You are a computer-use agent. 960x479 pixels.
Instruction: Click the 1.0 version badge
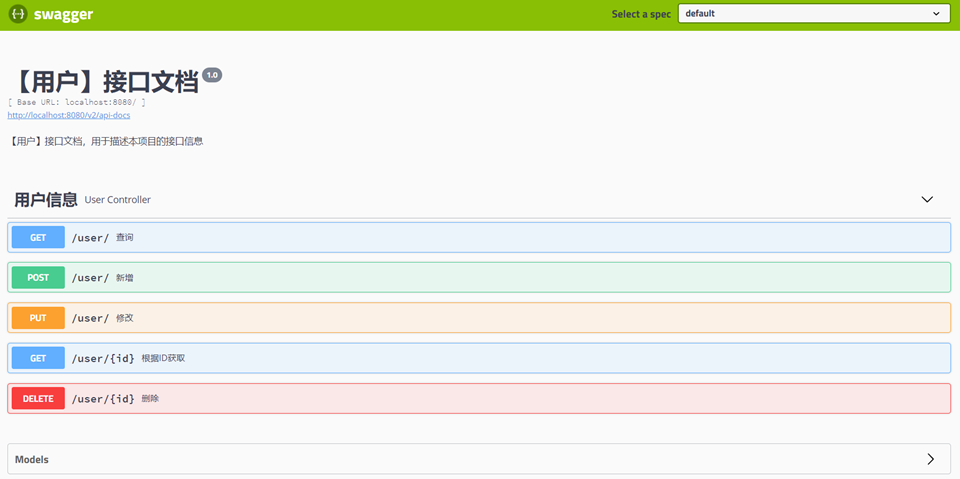[x=212, y=75]
